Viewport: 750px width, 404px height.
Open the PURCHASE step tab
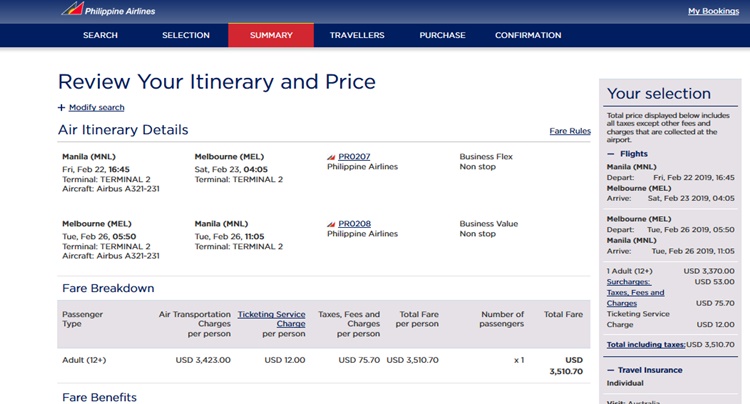[442, 35]
